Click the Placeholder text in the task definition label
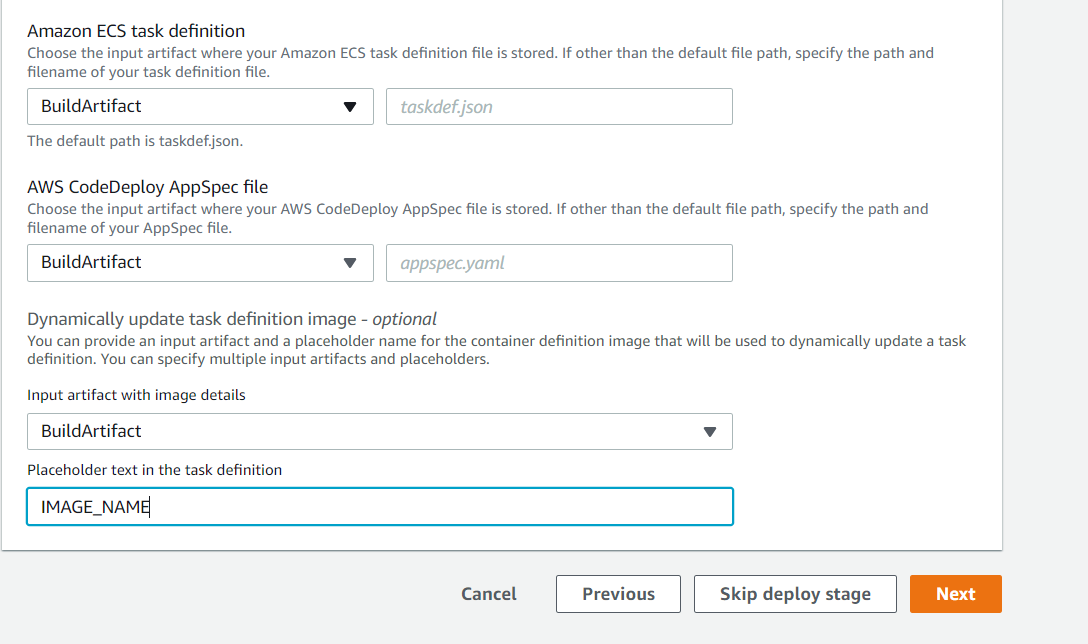Viewport: 1088px width, 644px height. [x=155, y=470]
